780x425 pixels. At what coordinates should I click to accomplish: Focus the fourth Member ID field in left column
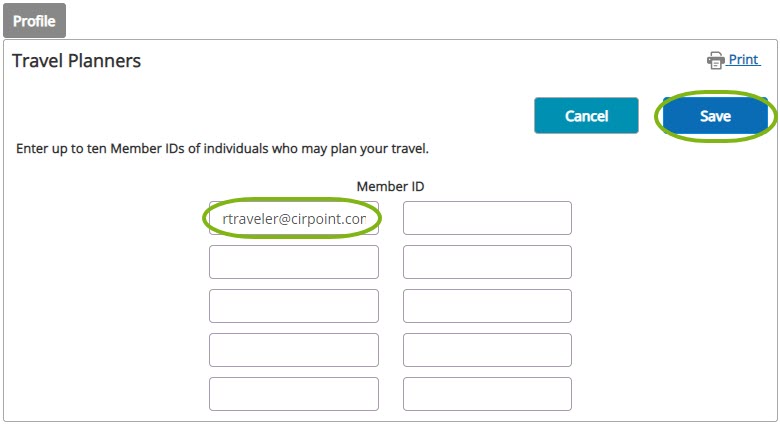click(x=293, y=350)
